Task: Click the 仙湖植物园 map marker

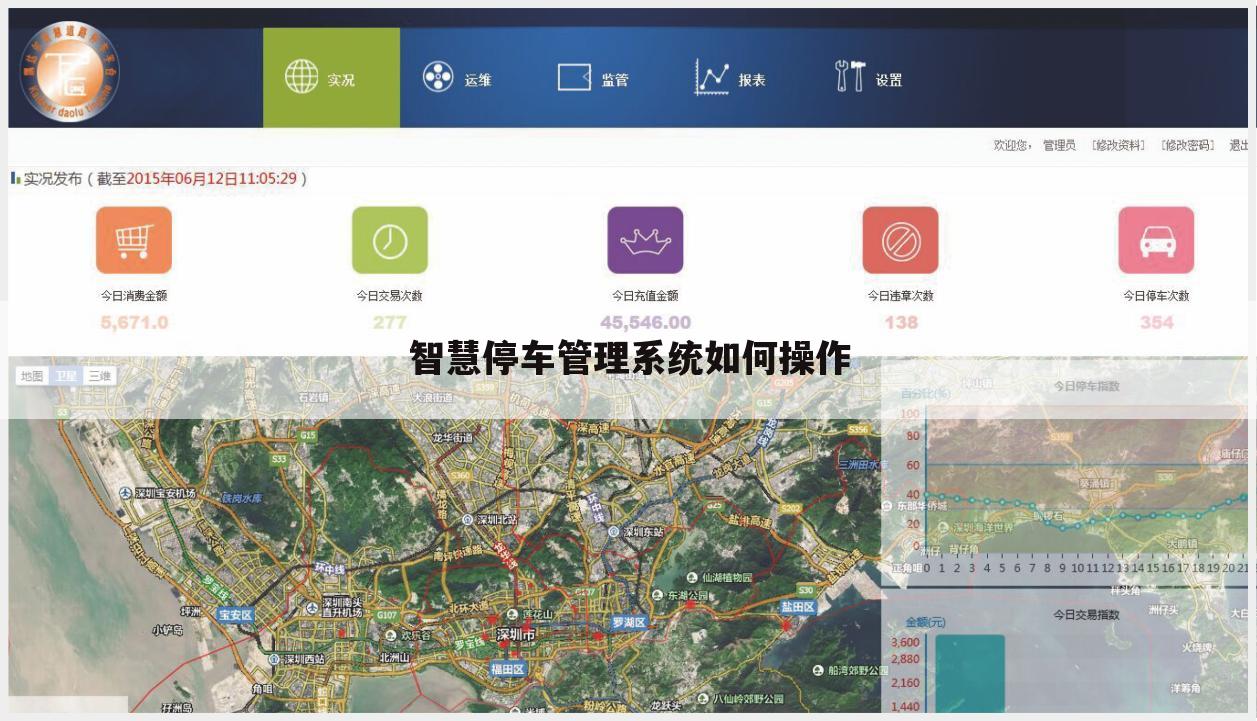Action: (x=719, y=577)
